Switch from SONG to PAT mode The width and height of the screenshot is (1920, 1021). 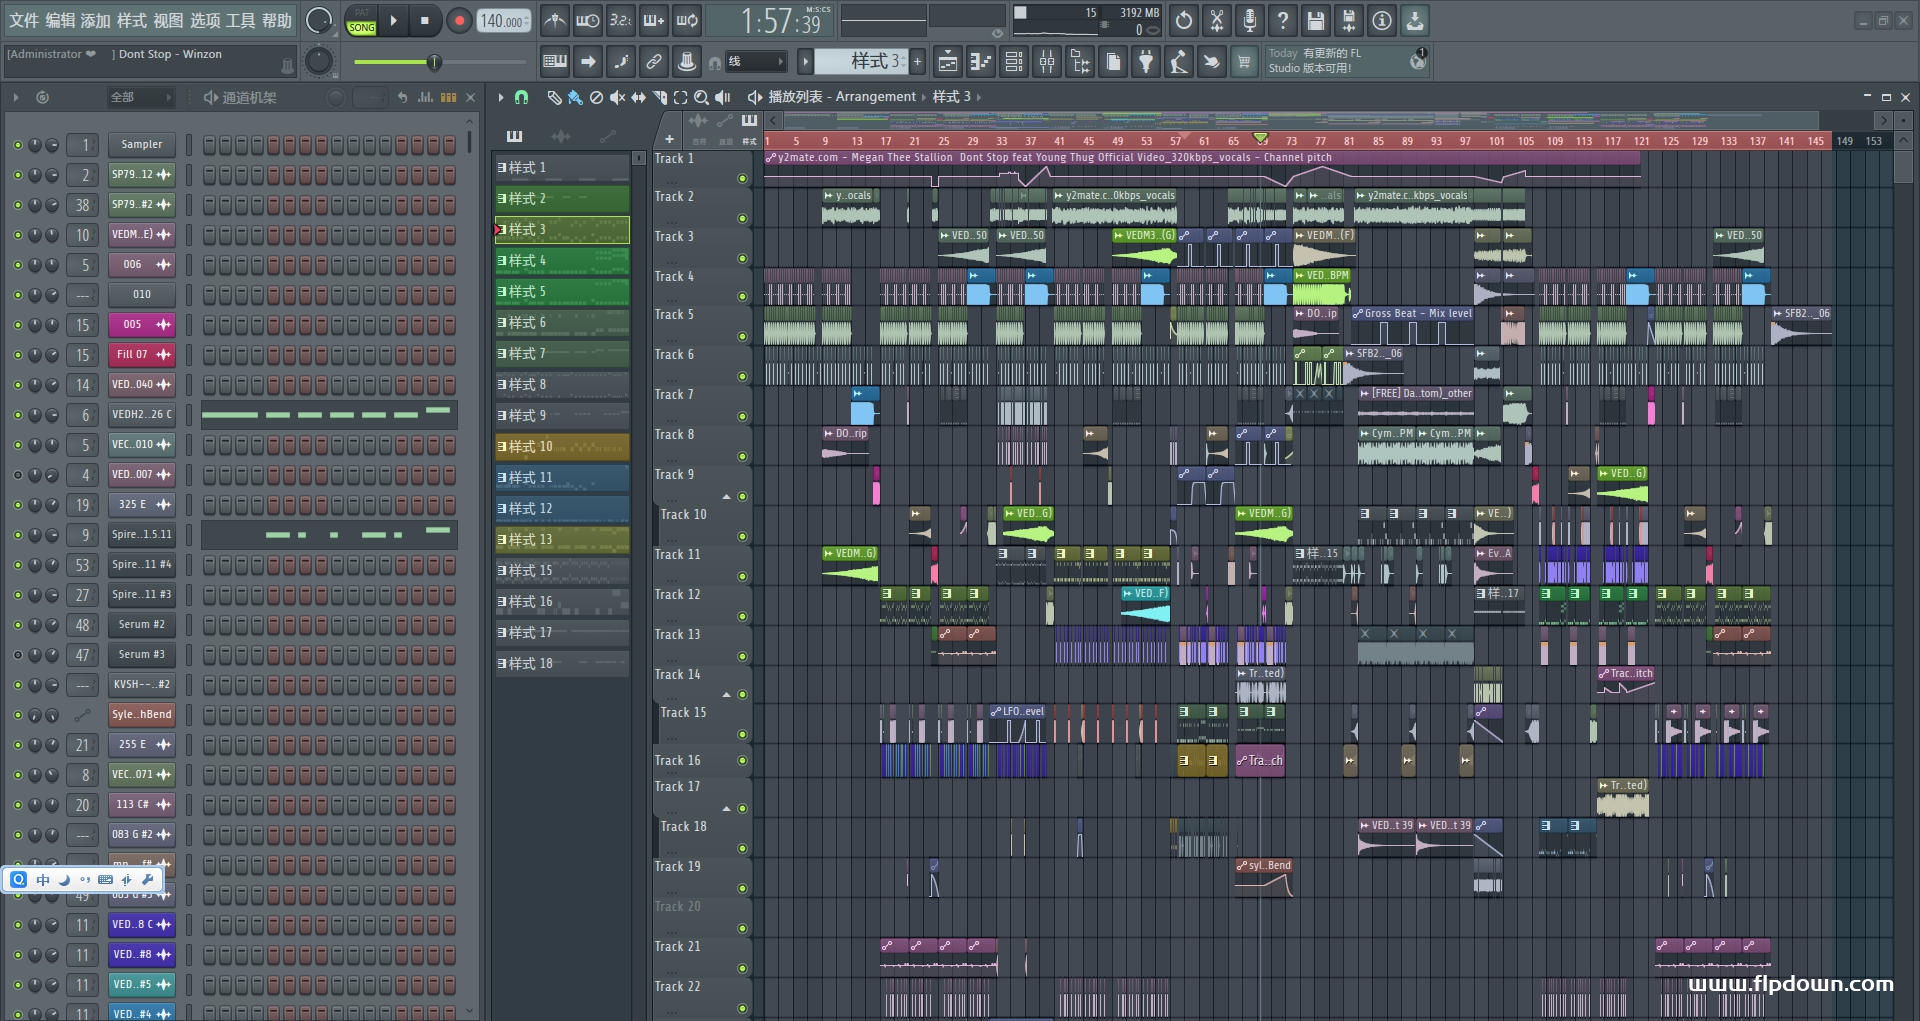click(361, 12)
